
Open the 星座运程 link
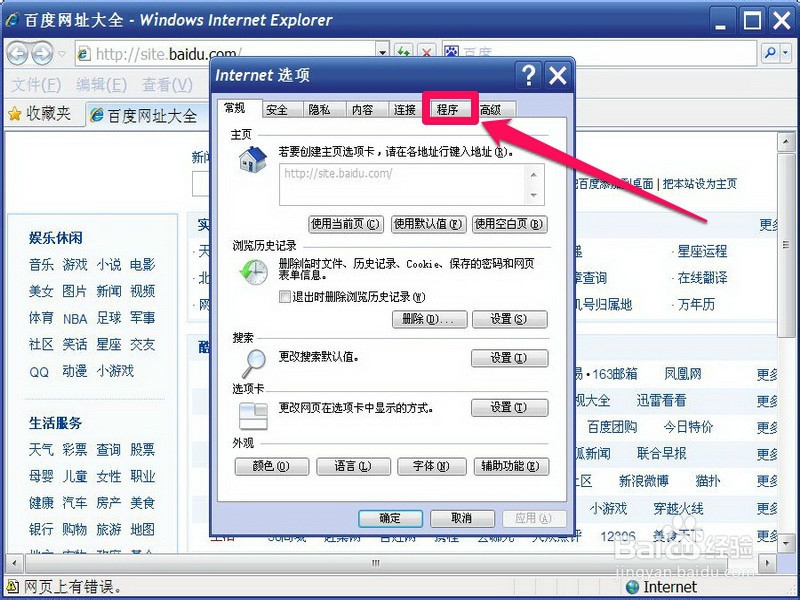[702, 252]
